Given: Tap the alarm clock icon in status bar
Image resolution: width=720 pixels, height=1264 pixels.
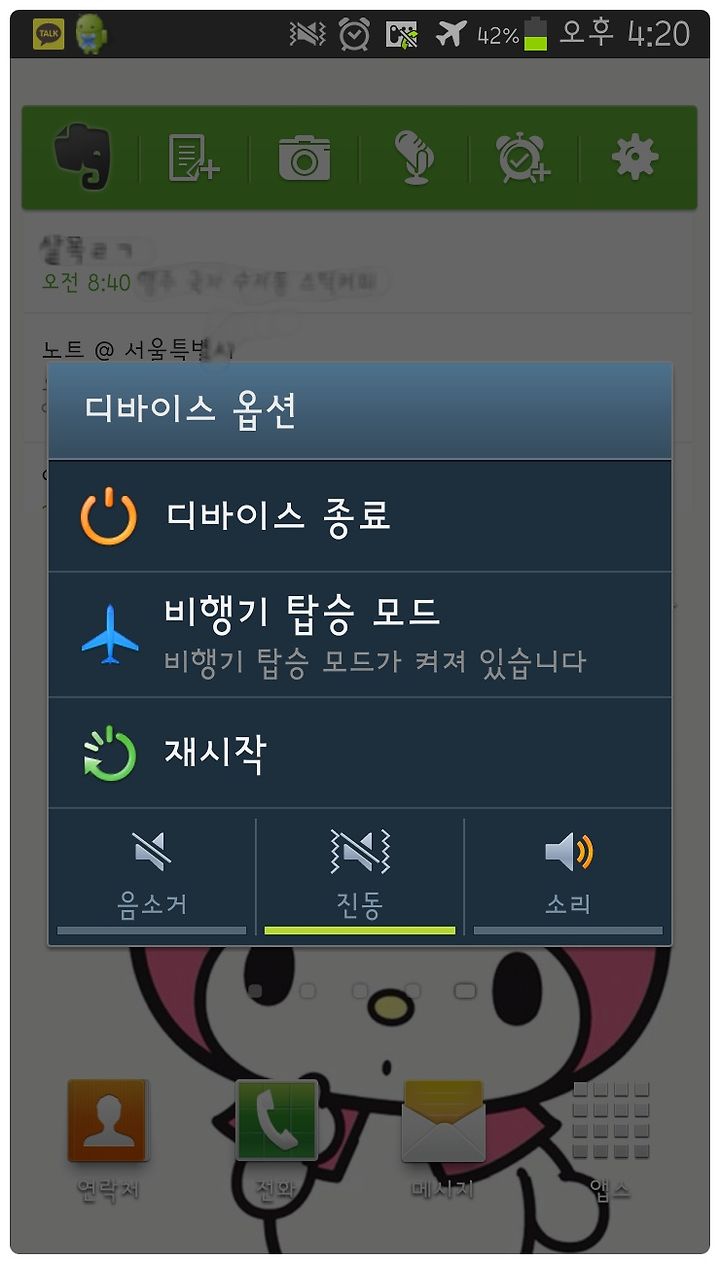Looking at the screenshot, I should click(354, 34).
